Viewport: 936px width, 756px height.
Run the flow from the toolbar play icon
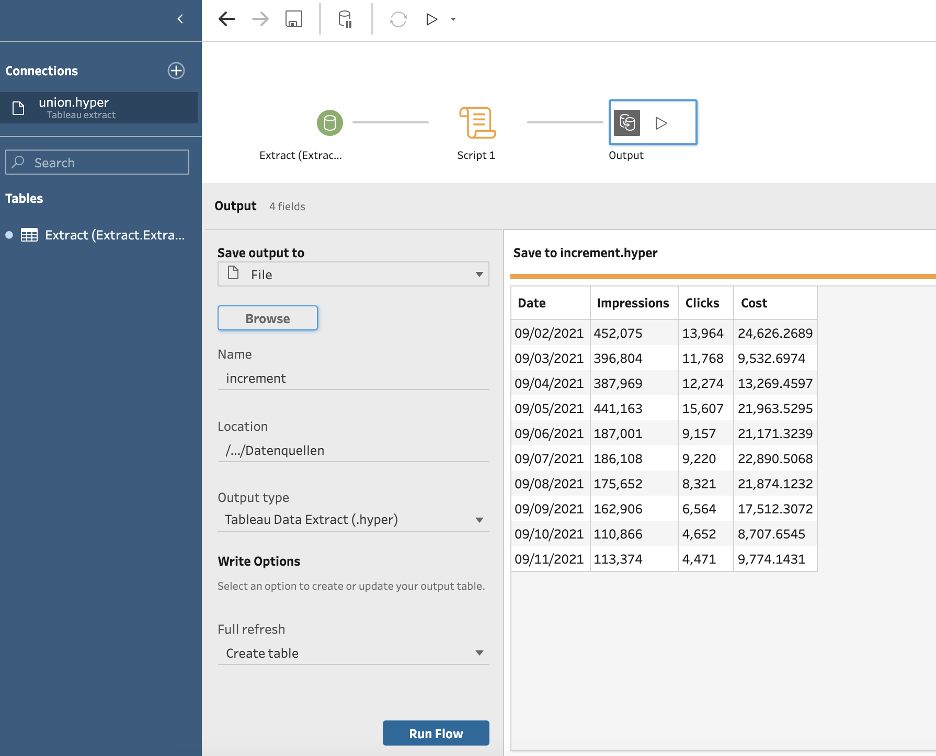(432, 19)
